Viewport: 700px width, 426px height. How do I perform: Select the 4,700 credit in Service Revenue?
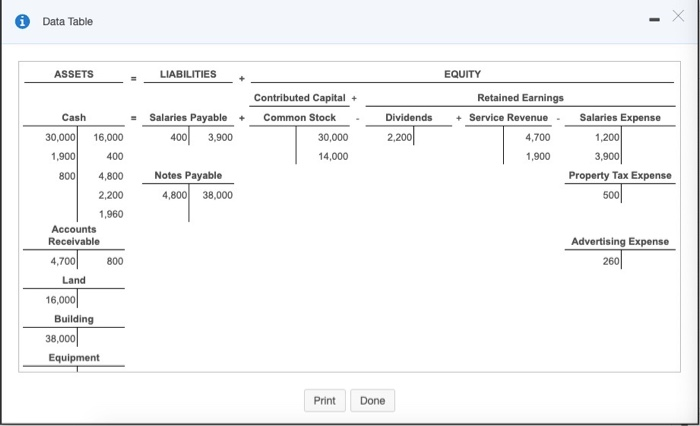(538, 137)
